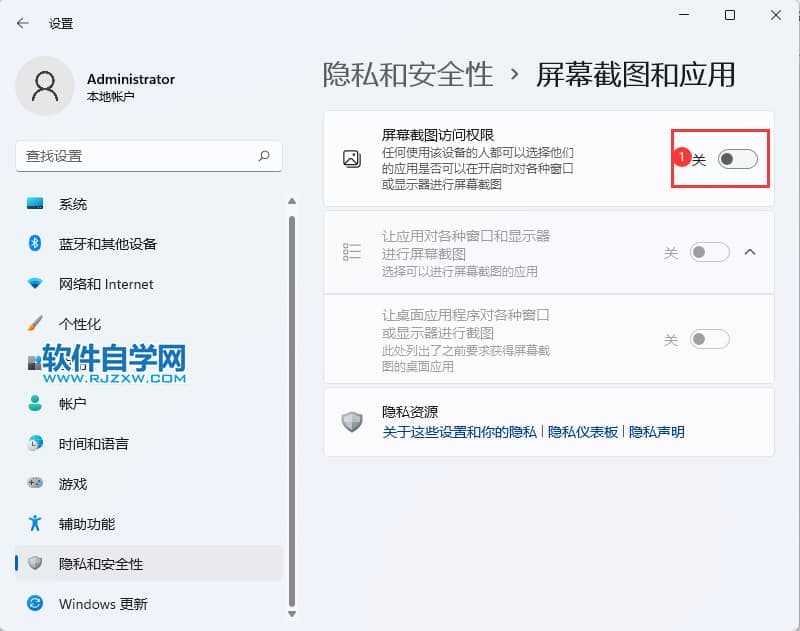Screen dimensions: 800x631
Task: Open the 隐私仪表板 link
Action: coord(583,432)
